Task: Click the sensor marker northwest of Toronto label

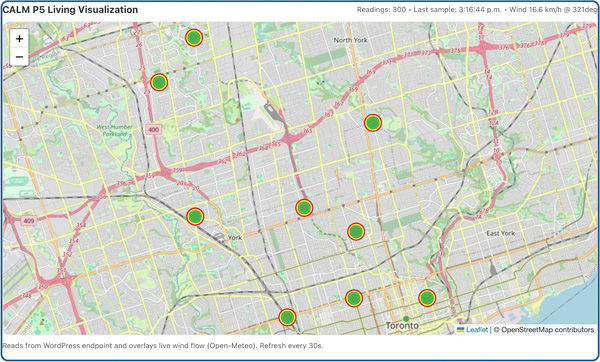Action: 354,298
